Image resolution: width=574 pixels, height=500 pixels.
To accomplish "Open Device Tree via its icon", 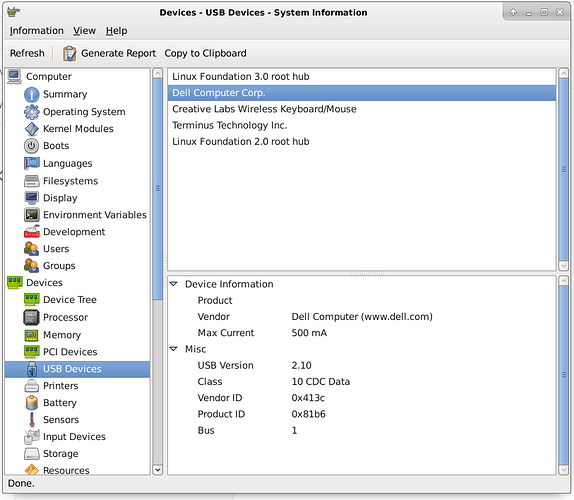I will click(x=31, y=299).
